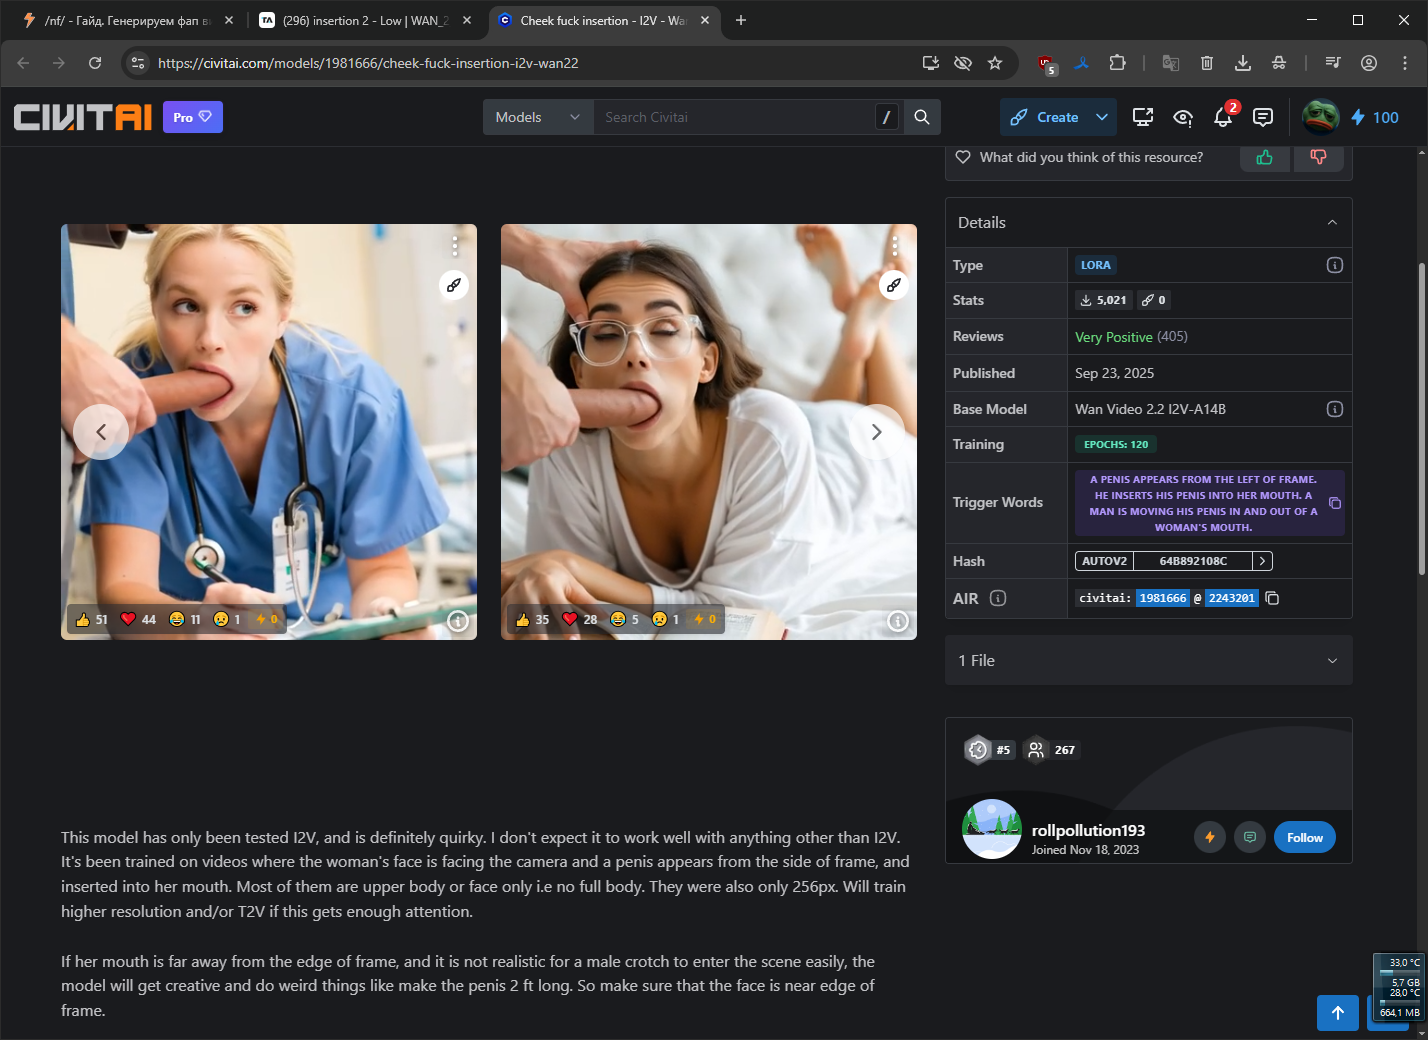Screen dimensions: 1428x1040
Task: Expand the 1 File section
Action: (1149, 661)
